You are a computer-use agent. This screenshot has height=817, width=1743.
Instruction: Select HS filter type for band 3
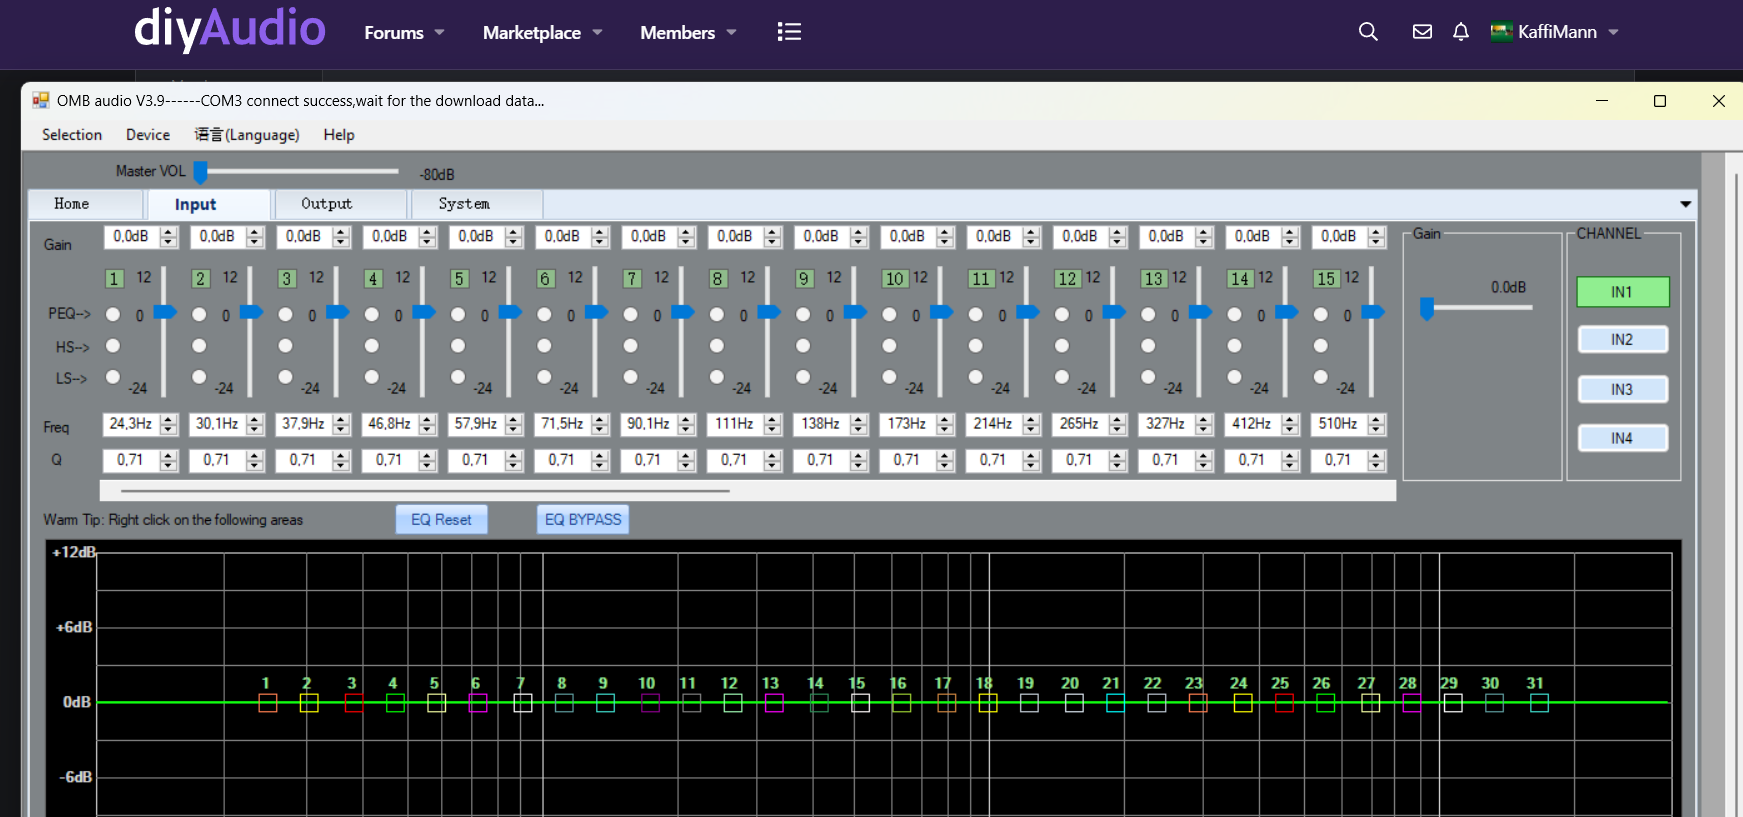pos(286,345)
